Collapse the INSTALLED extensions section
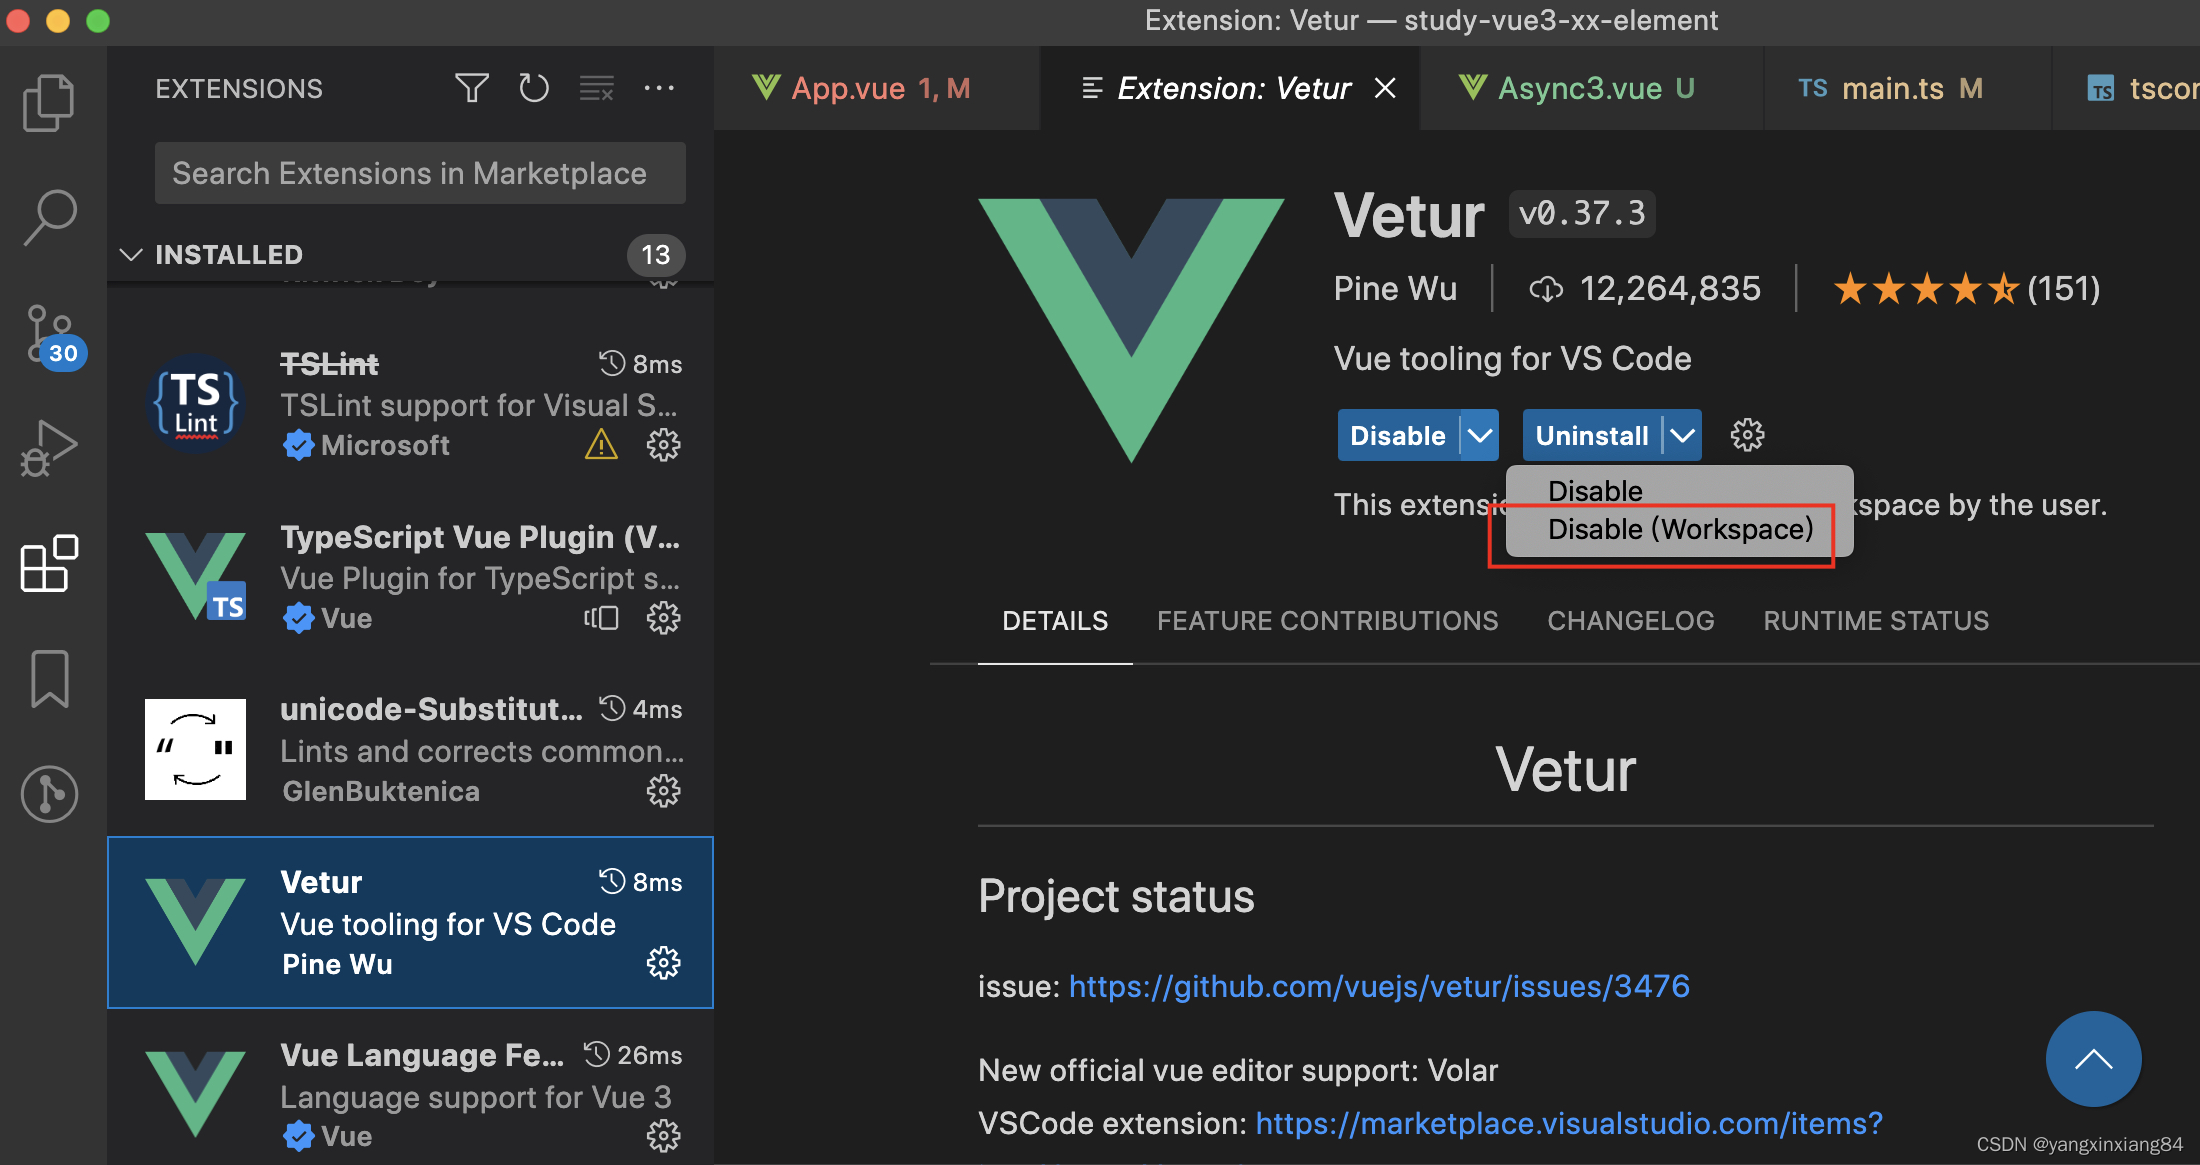The width and height of the screenshot is (2200, 1165). pyautogui.click(x=131, y=255)
